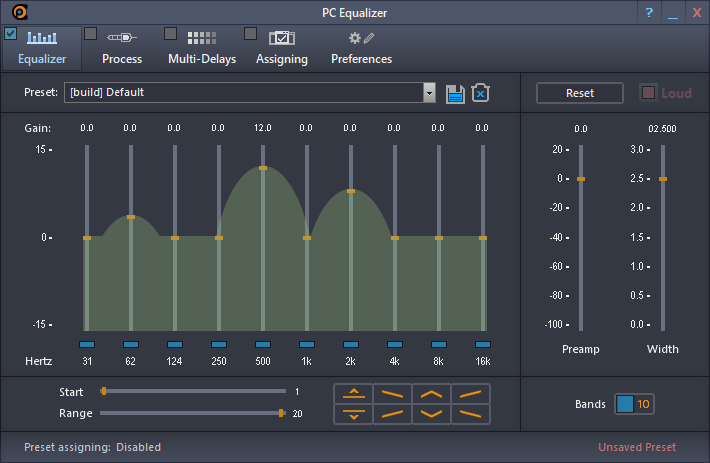Click the Preamp slider handle
Screen dimensions: 710x463
point(581,179)
